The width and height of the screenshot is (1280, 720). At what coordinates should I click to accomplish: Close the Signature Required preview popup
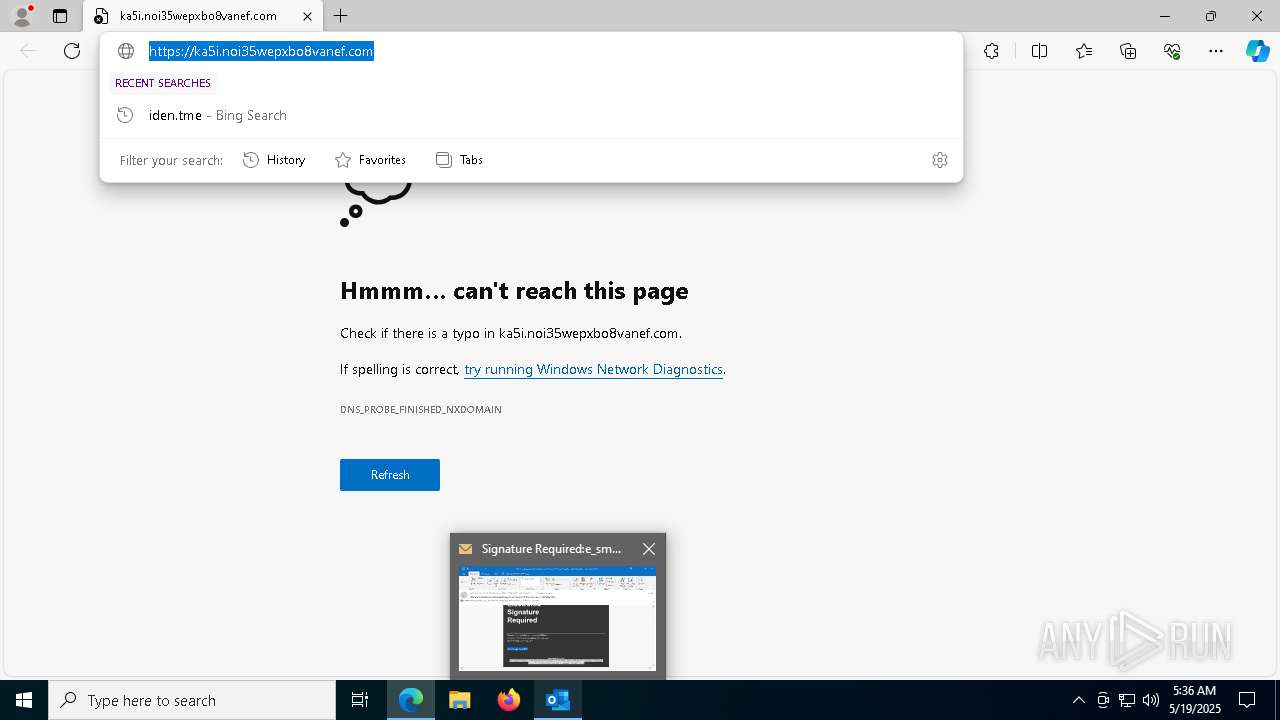coord(649,549)
